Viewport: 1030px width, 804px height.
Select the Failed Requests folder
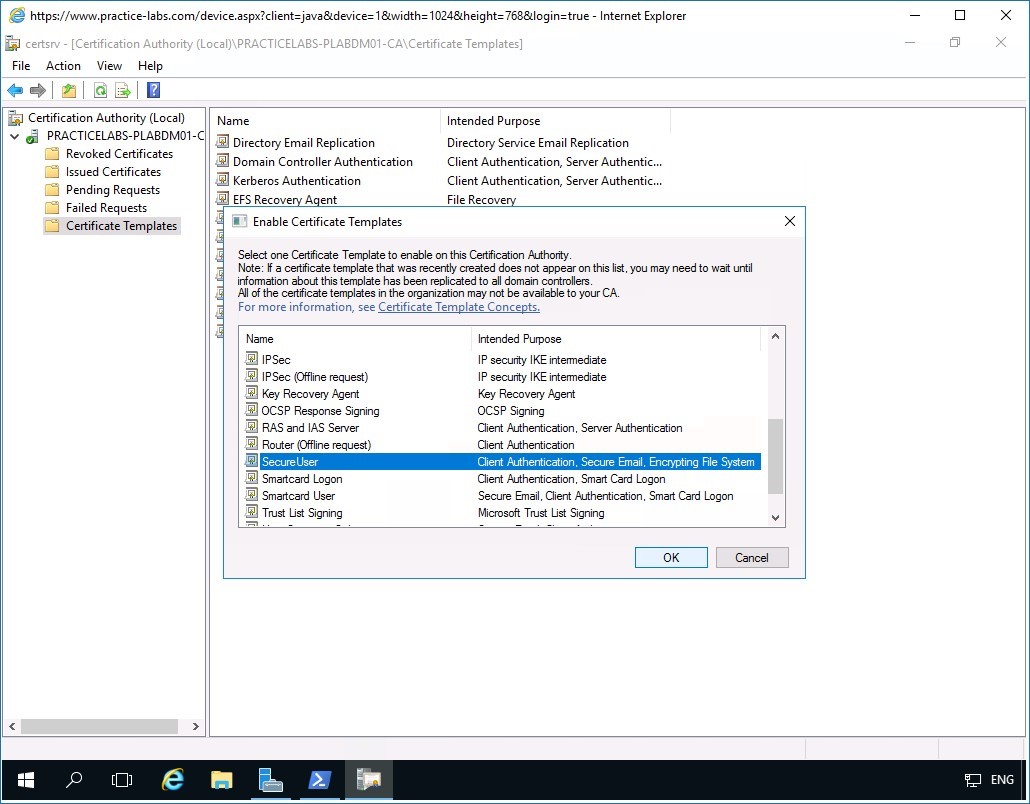click(106, 208)
